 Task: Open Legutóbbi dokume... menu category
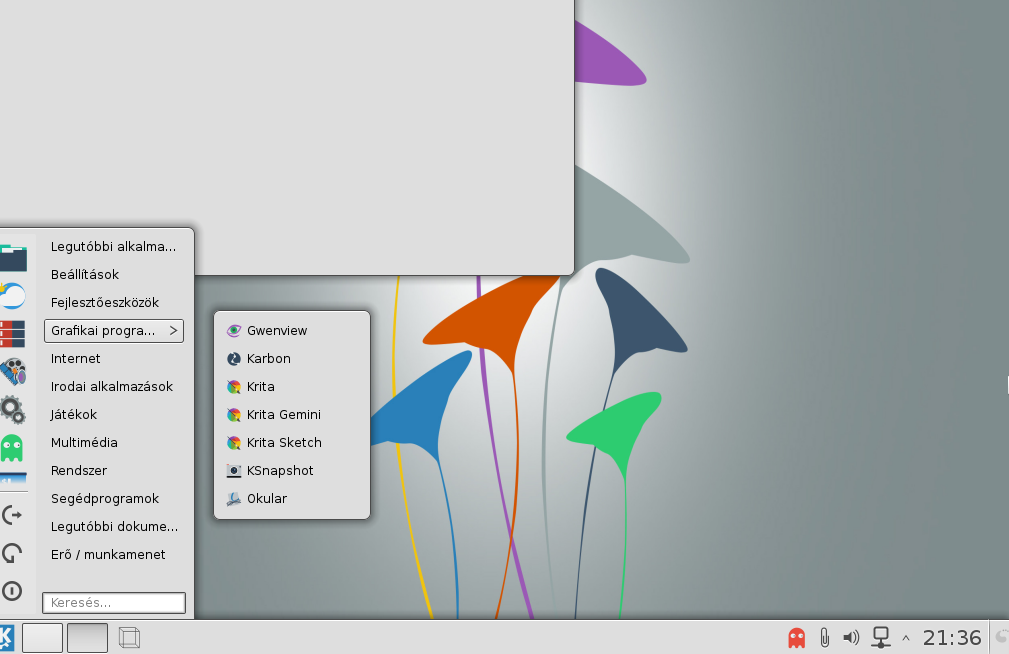pos(114,527)
